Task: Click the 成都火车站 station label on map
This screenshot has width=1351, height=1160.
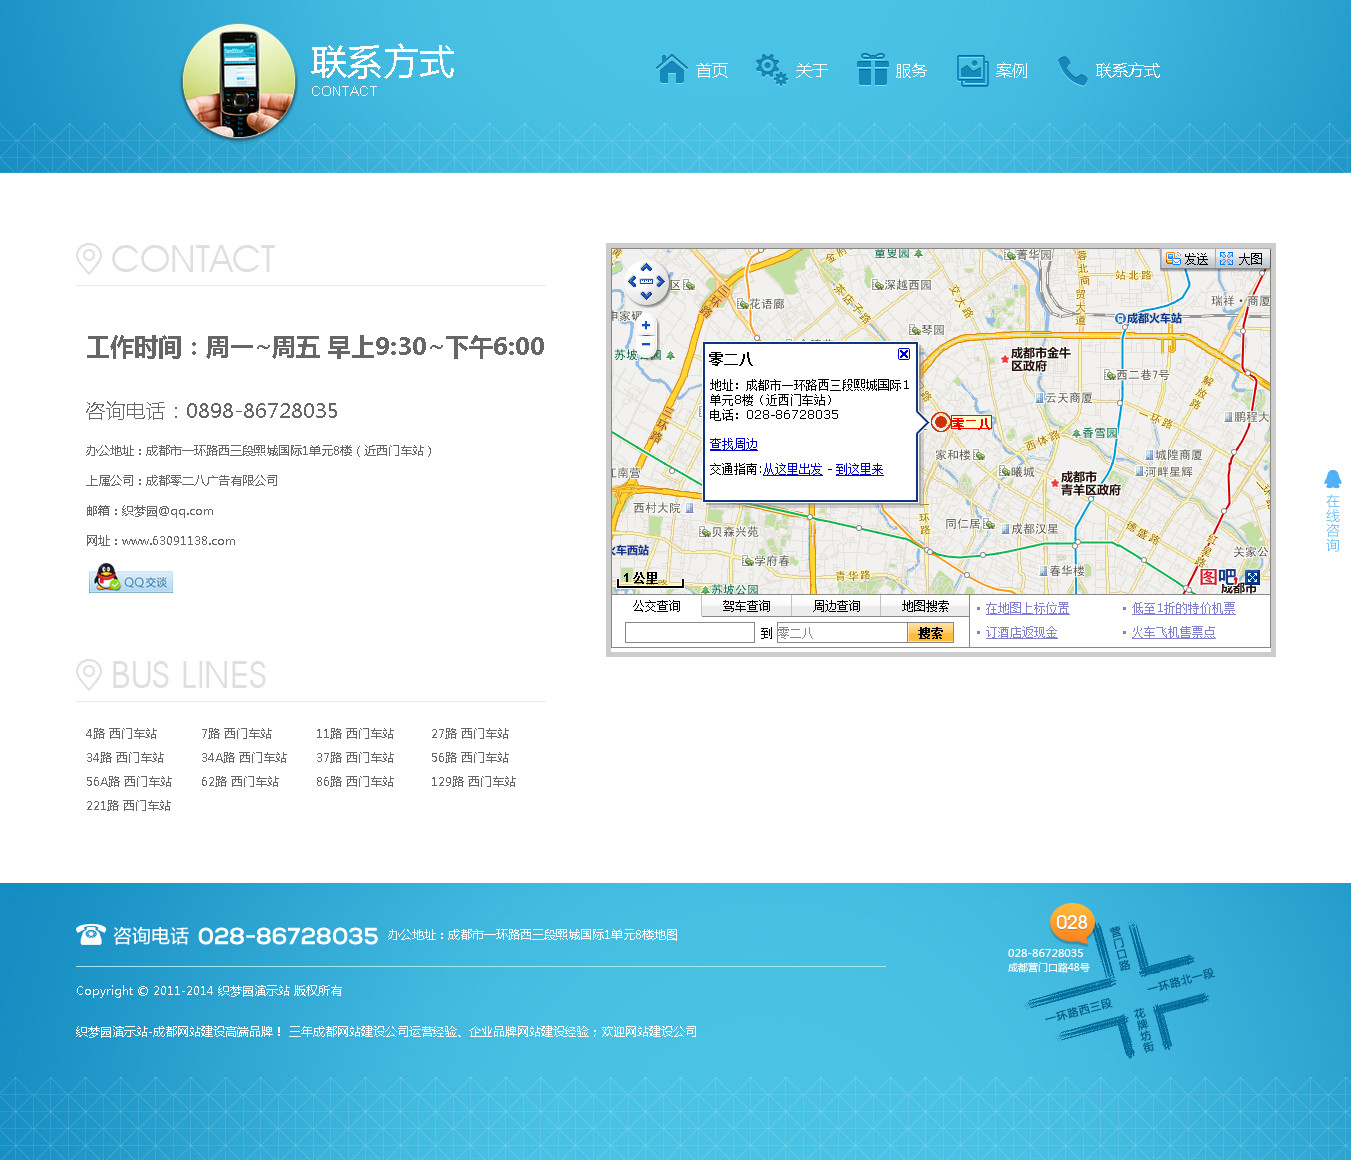Action: (x=1148, y=318)
